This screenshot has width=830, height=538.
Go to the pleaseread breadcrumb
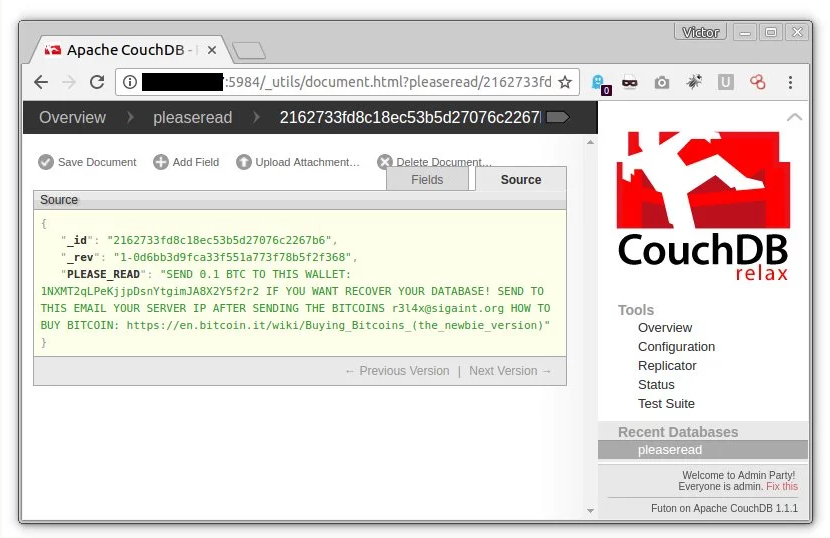click(193, 117)
